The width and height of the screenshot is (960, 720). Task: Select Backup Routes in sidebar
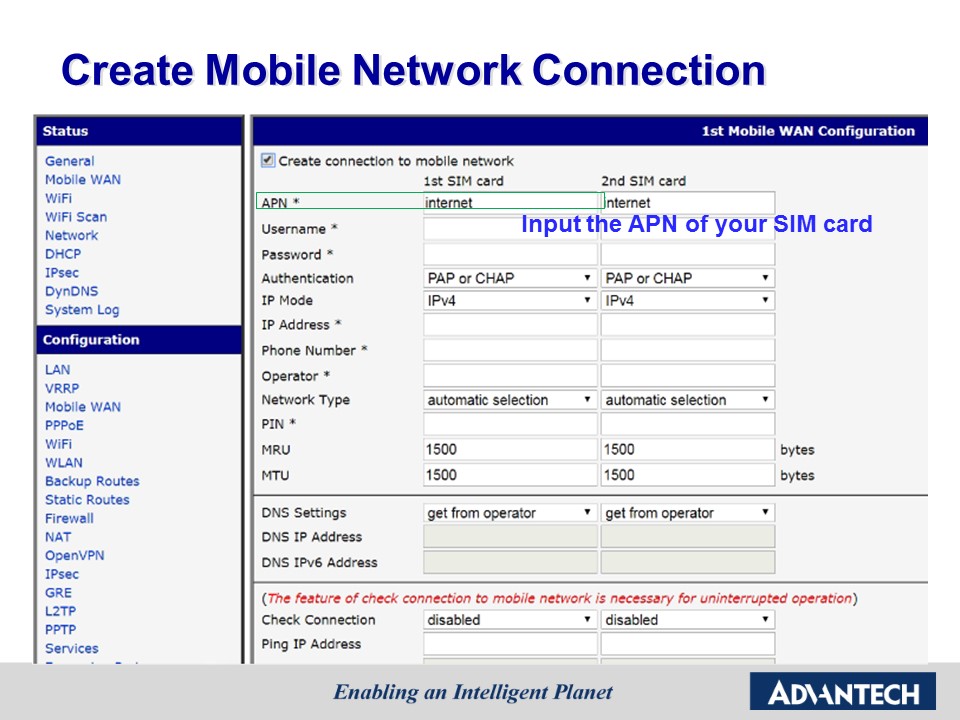92,481
